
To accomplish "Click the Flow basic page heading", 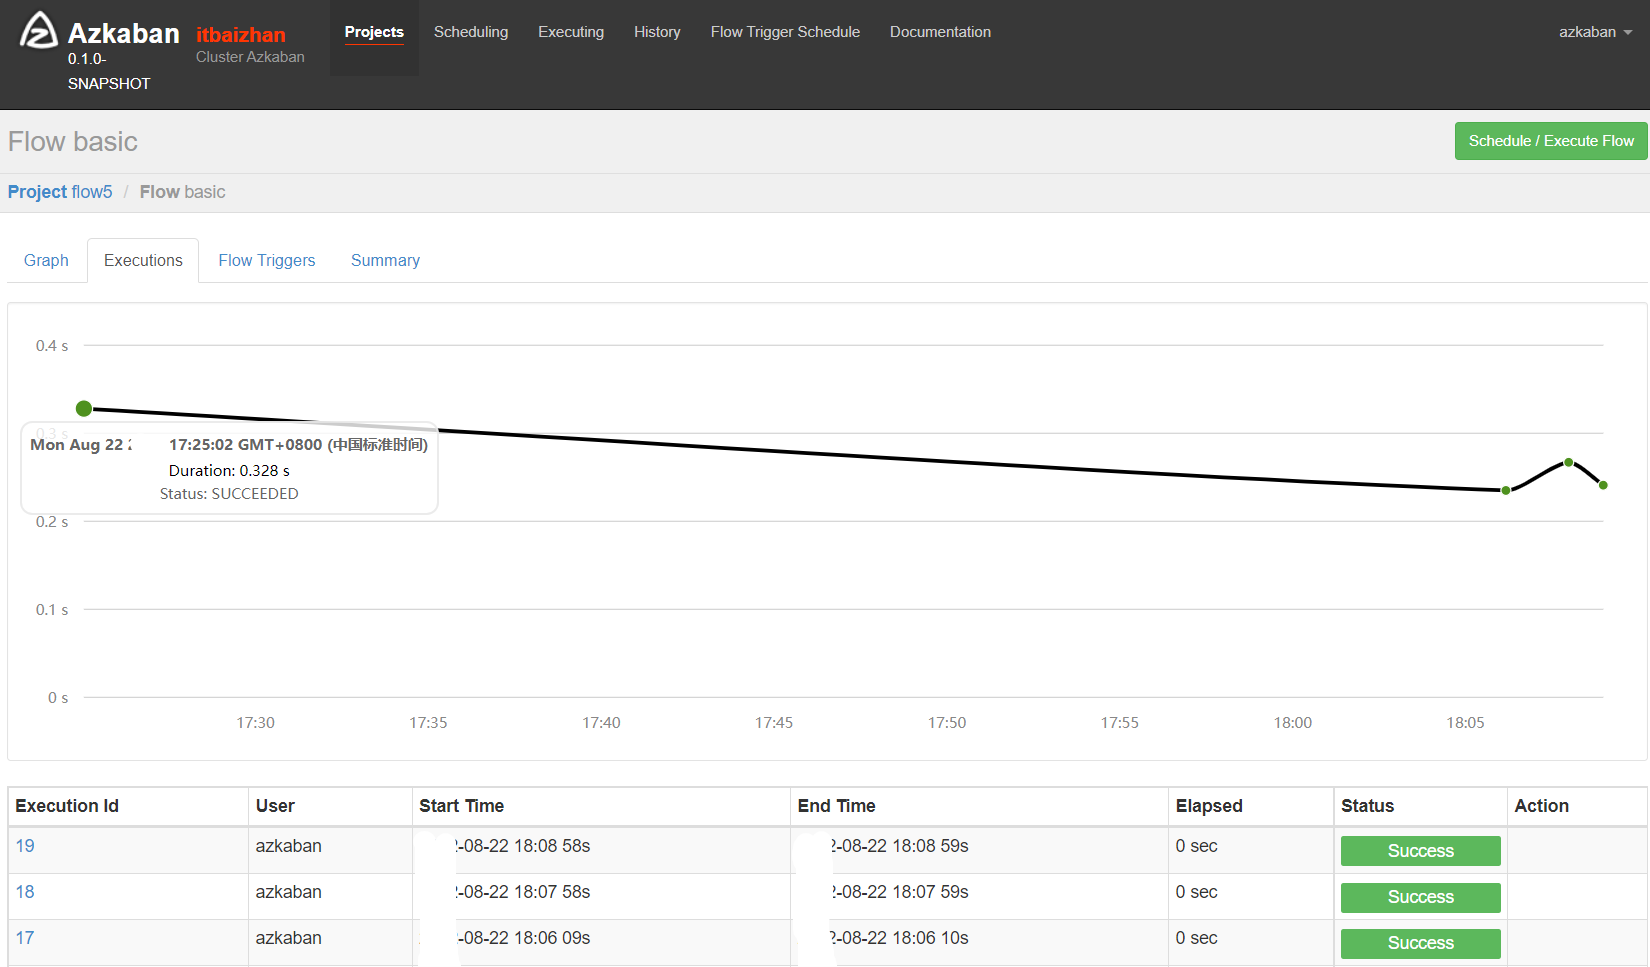I will 73,142.
